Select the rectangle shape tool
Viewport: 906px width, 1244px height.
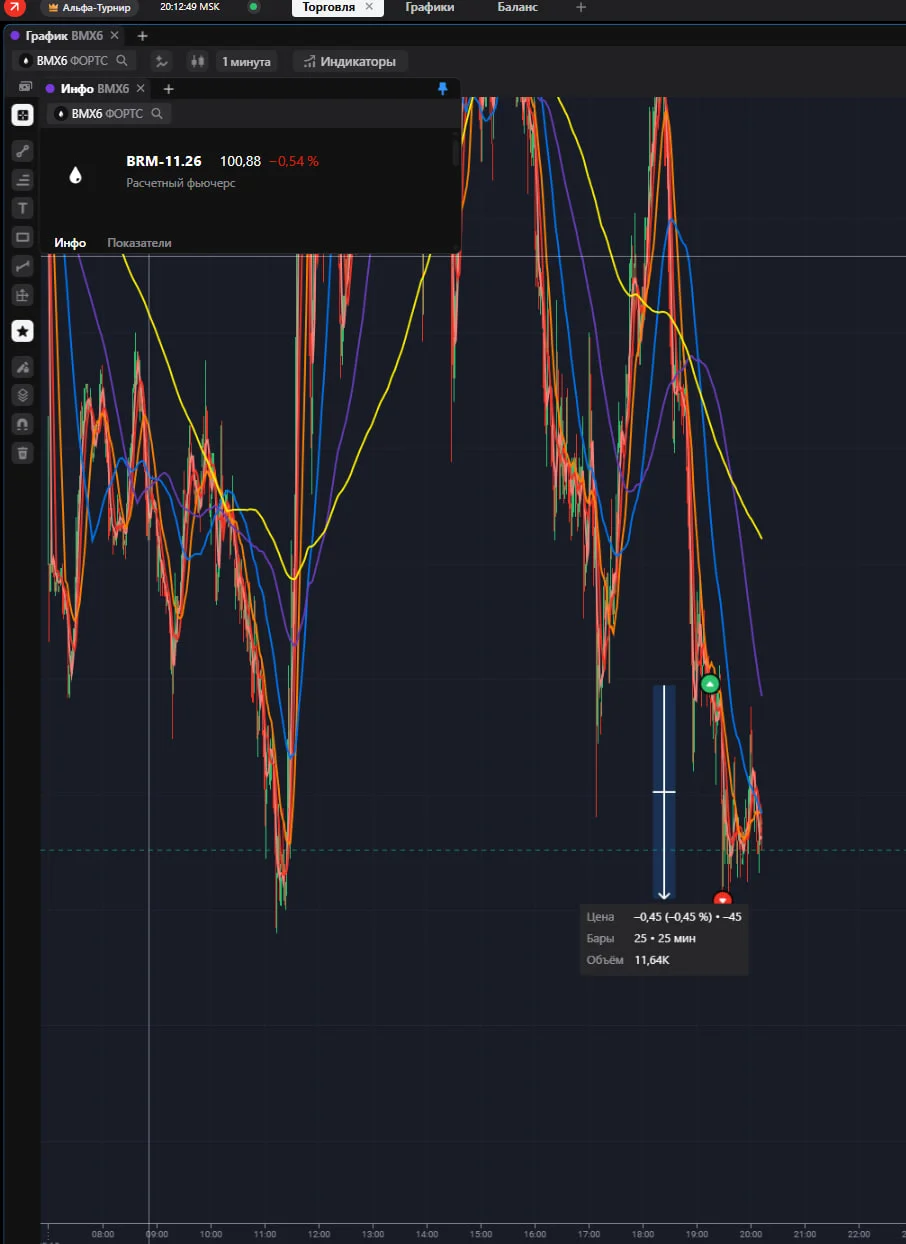[22, 237]
